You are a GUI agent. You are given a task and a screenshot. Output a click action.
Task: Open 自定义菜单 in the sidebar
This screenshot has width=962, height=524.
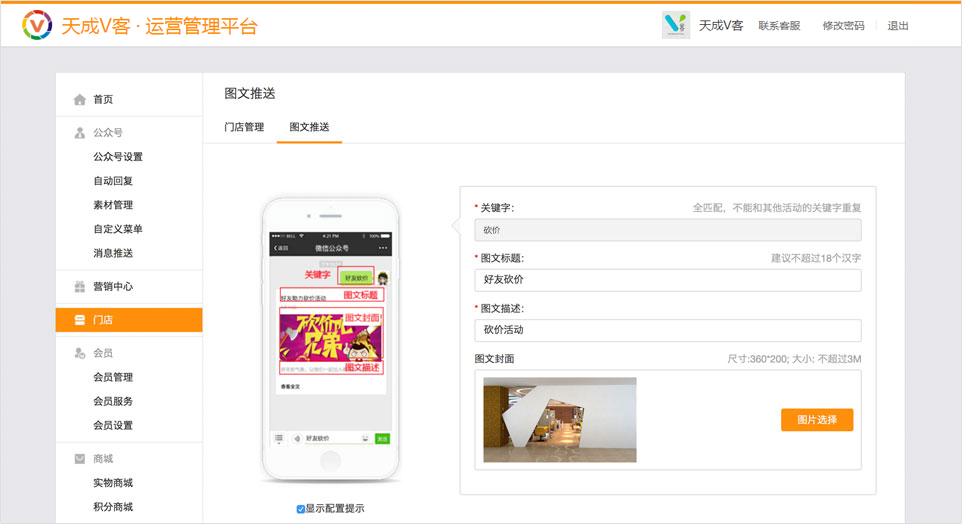118,229
